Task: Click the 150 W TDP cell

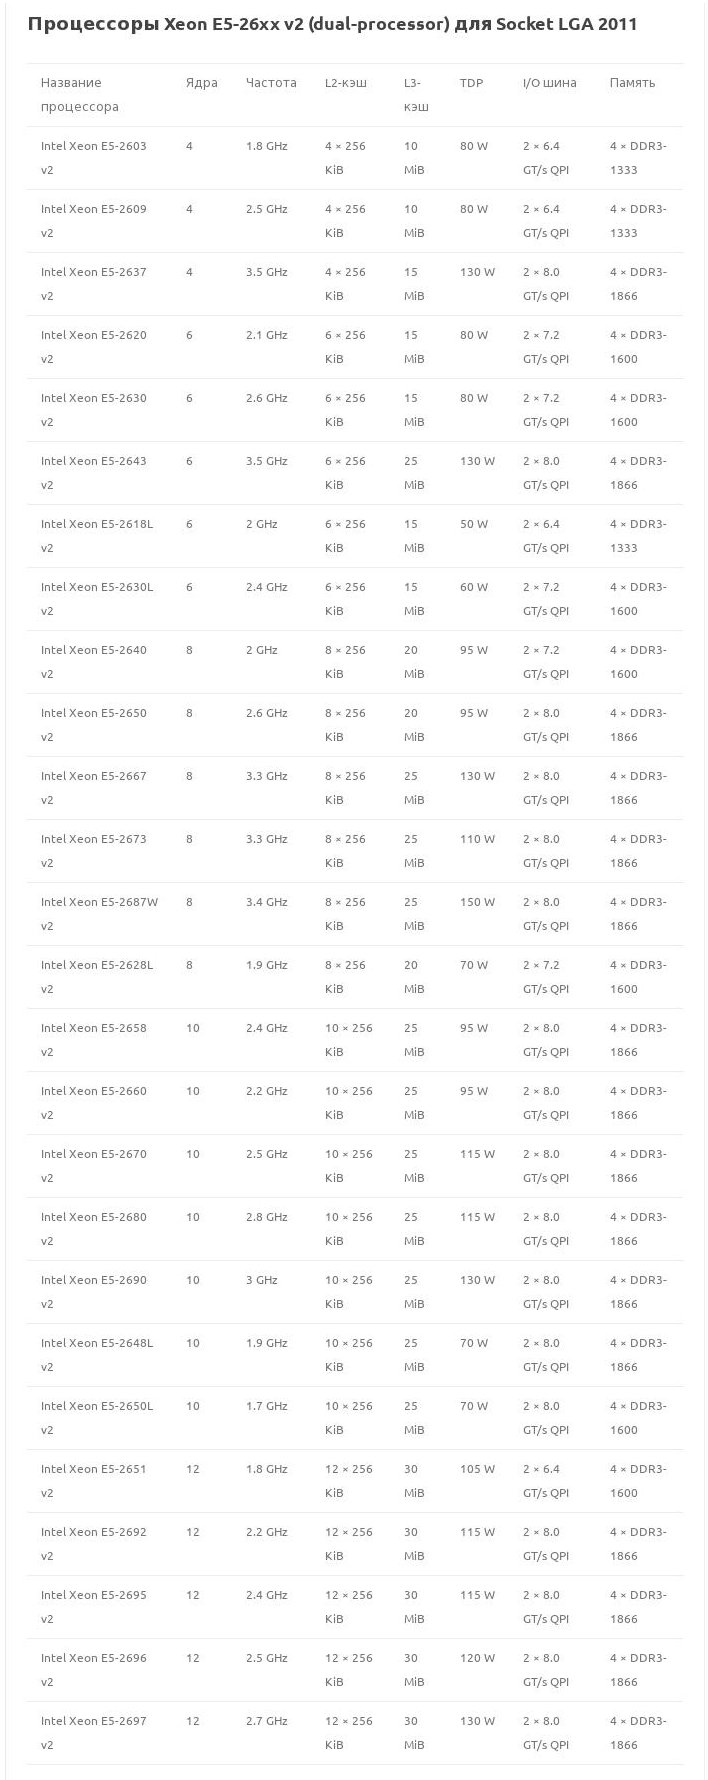Action: click(x=477, y=902)
